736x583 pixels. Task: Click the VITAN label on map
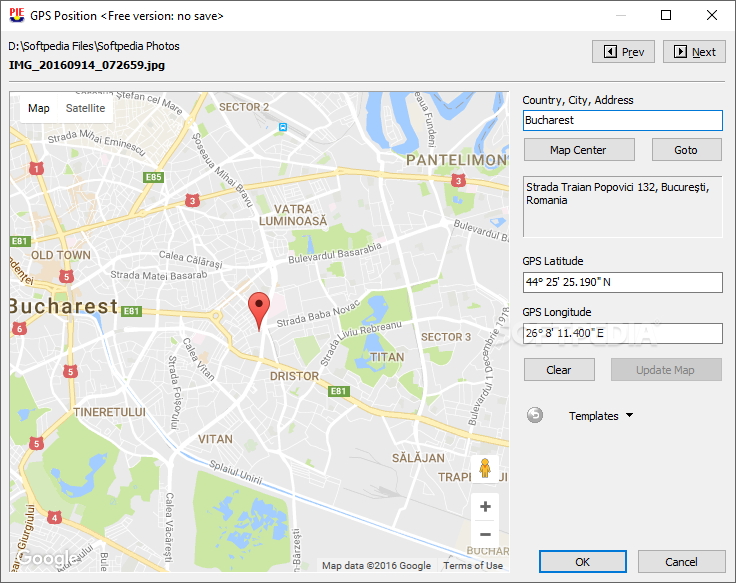215,439
